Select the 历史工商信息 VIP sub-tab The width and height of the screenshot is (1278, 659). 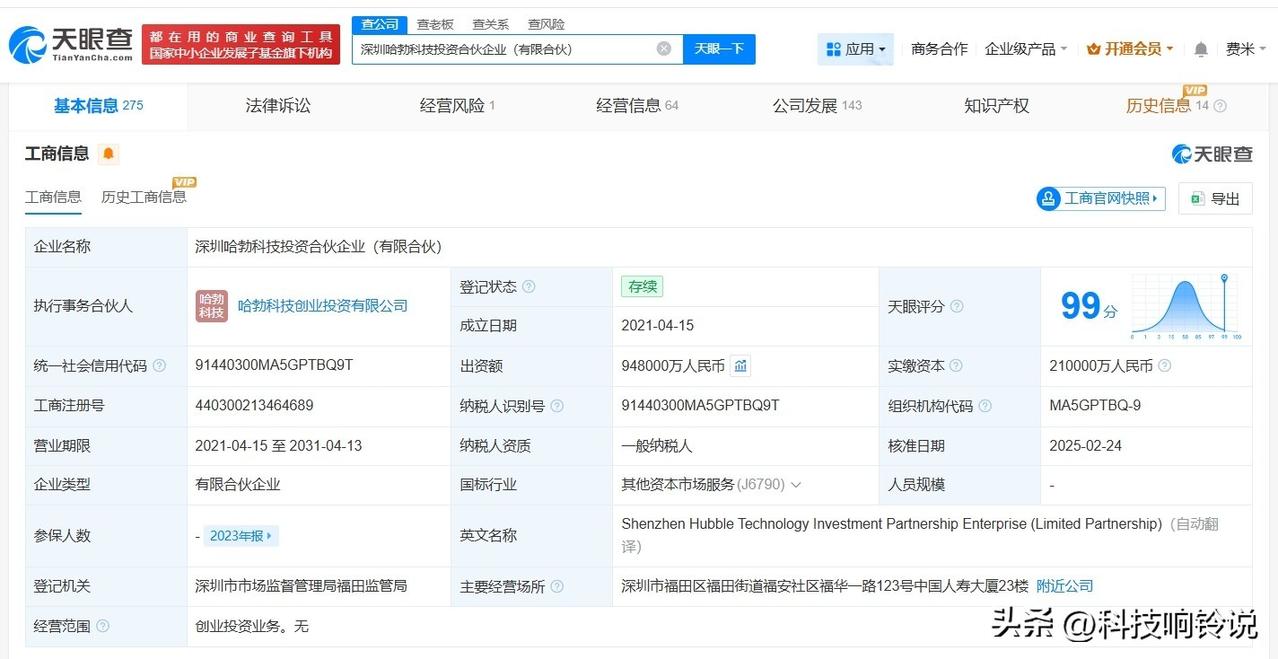pyautogui.click(x=144, y=197)
